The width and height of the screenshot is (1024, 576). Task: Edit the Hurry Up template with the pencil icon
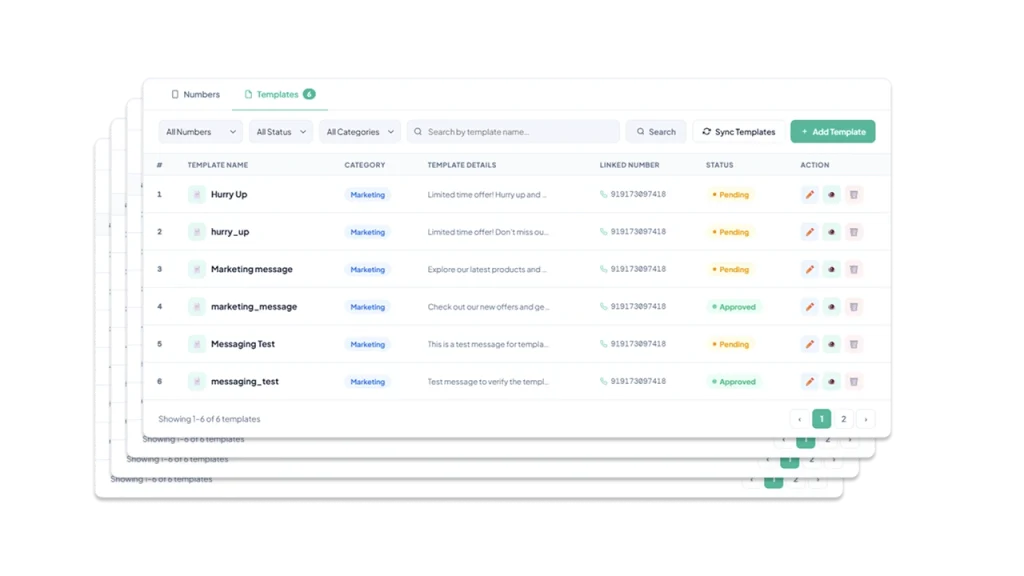(809, 195)
